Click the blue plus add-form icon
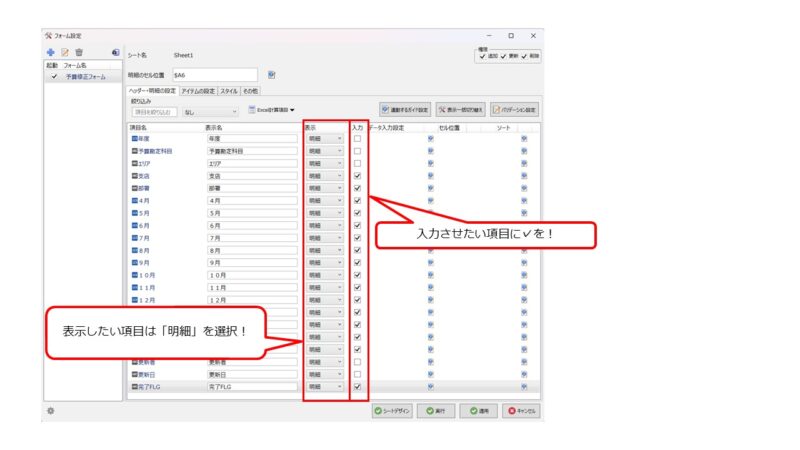This screenshot has height=450, width=800. click(50, 52)
